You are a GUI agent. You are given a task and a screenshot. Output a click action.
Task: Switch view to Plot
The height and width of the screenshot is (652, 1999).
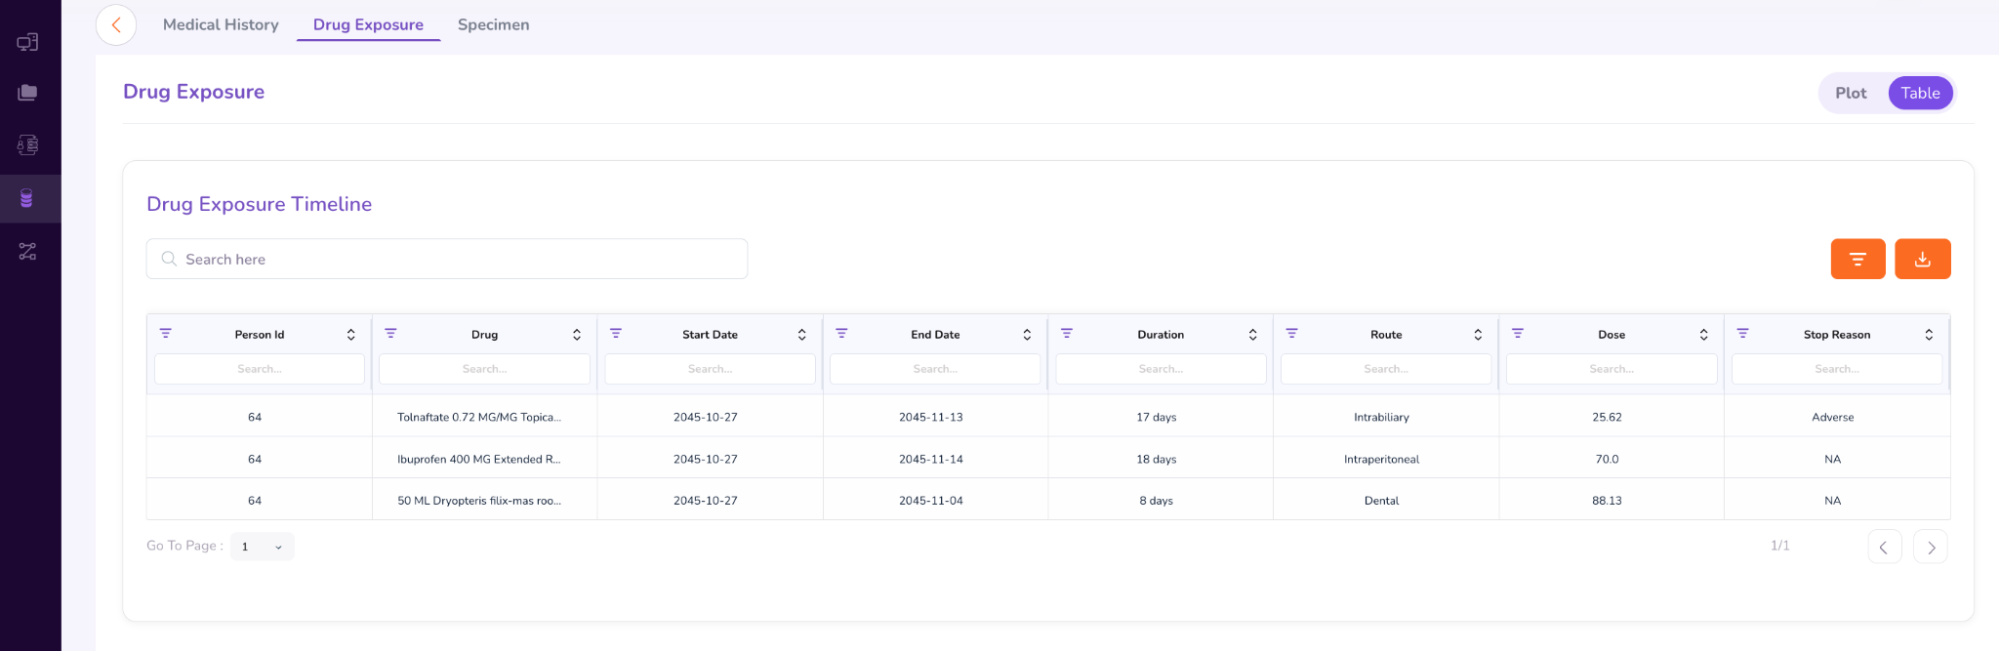[x=1850, y=93]
